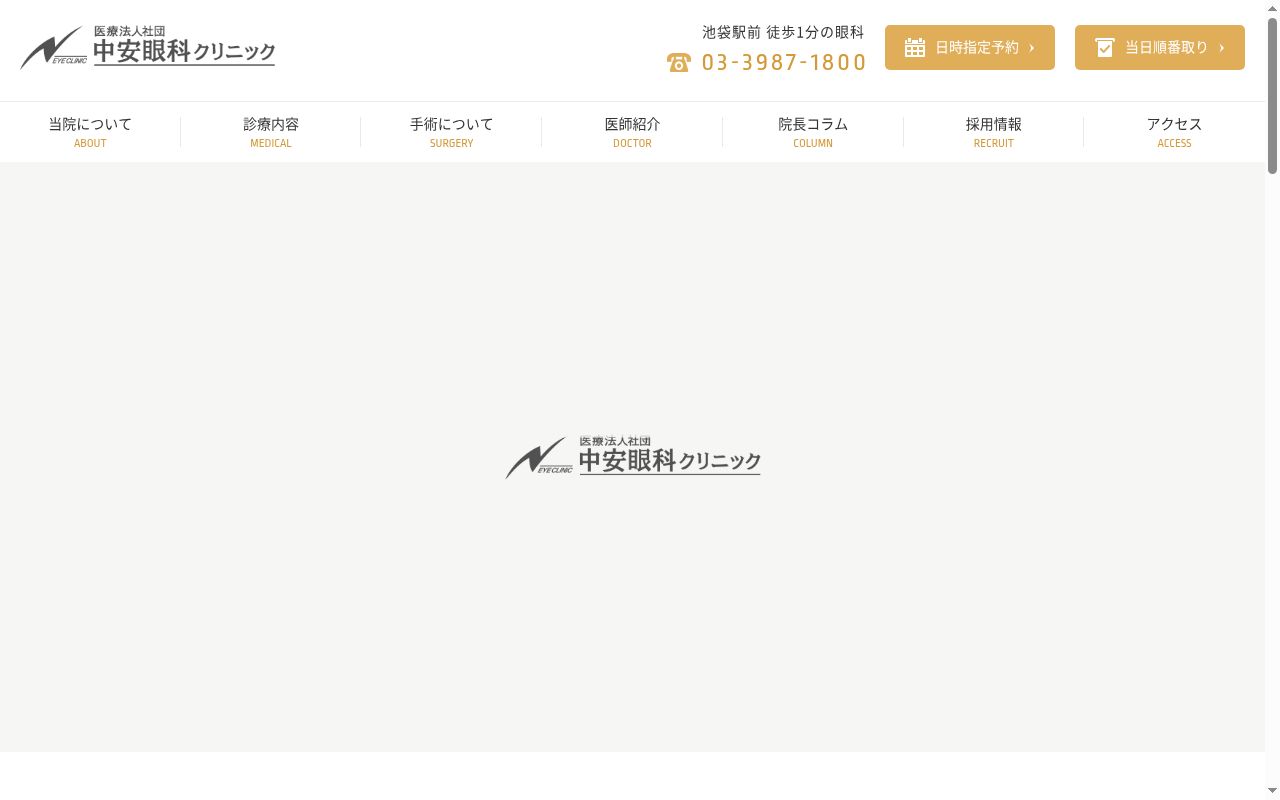Open the 院長コラム COLUMN menu
1280x800 pixels.
(x=813, y=132)
